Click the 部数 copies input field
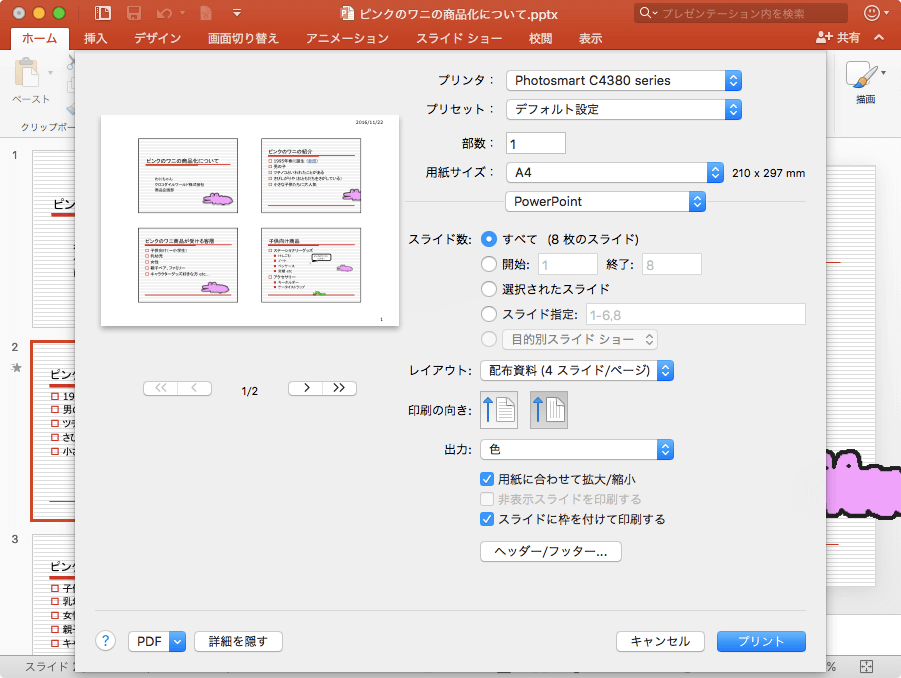 tap(536, 143)
